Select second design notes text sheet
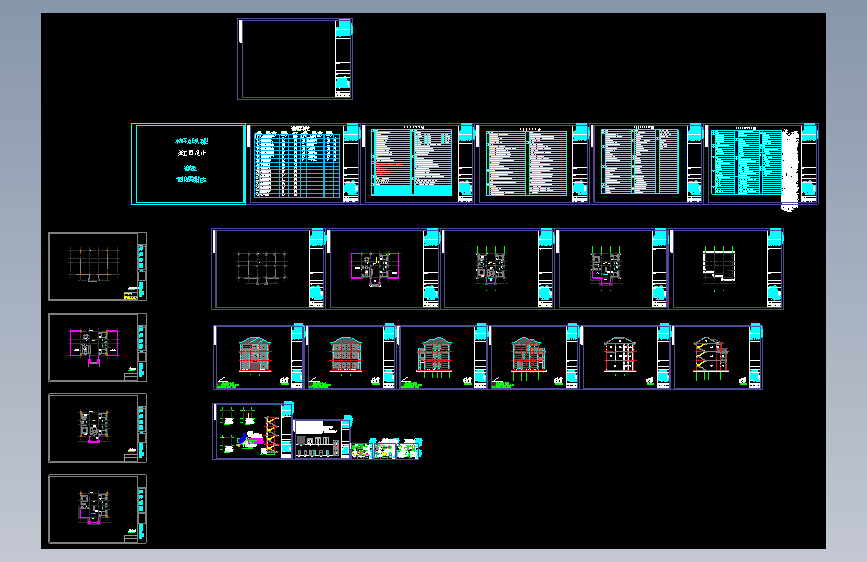 (x=532, y=164)
